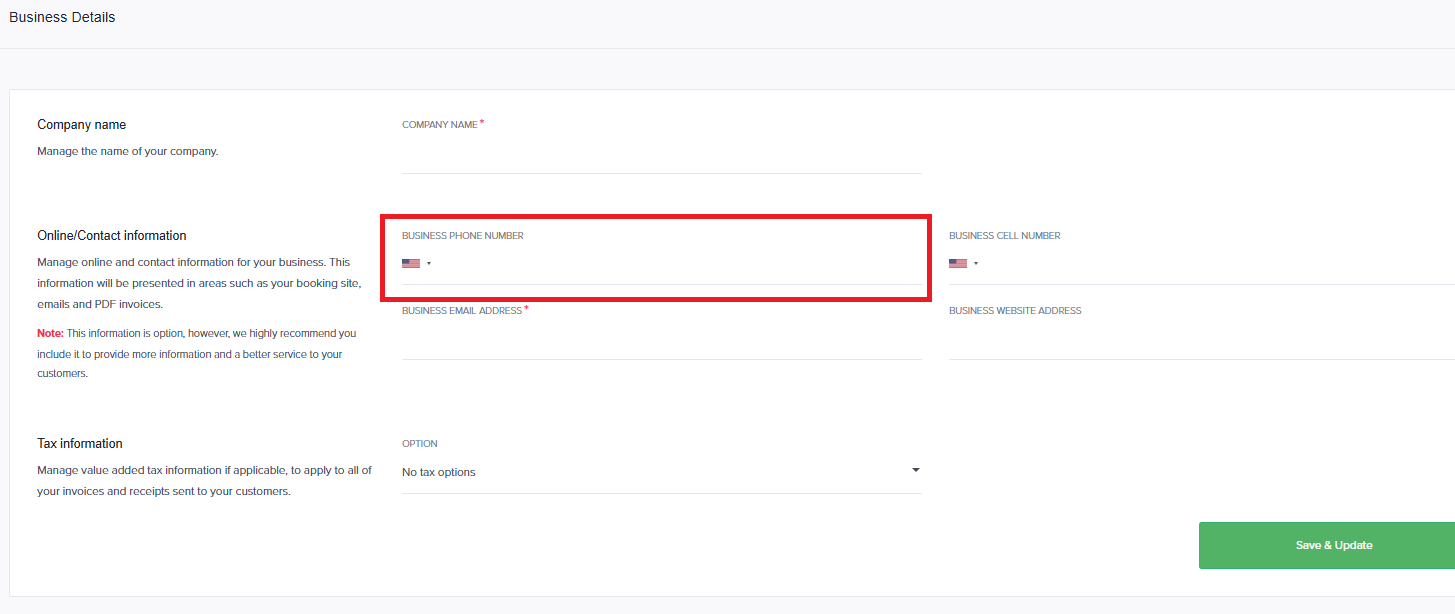Focus the Business Website Address field
The width and height of the screenshot is (1455, 614).
(1200, 342)
